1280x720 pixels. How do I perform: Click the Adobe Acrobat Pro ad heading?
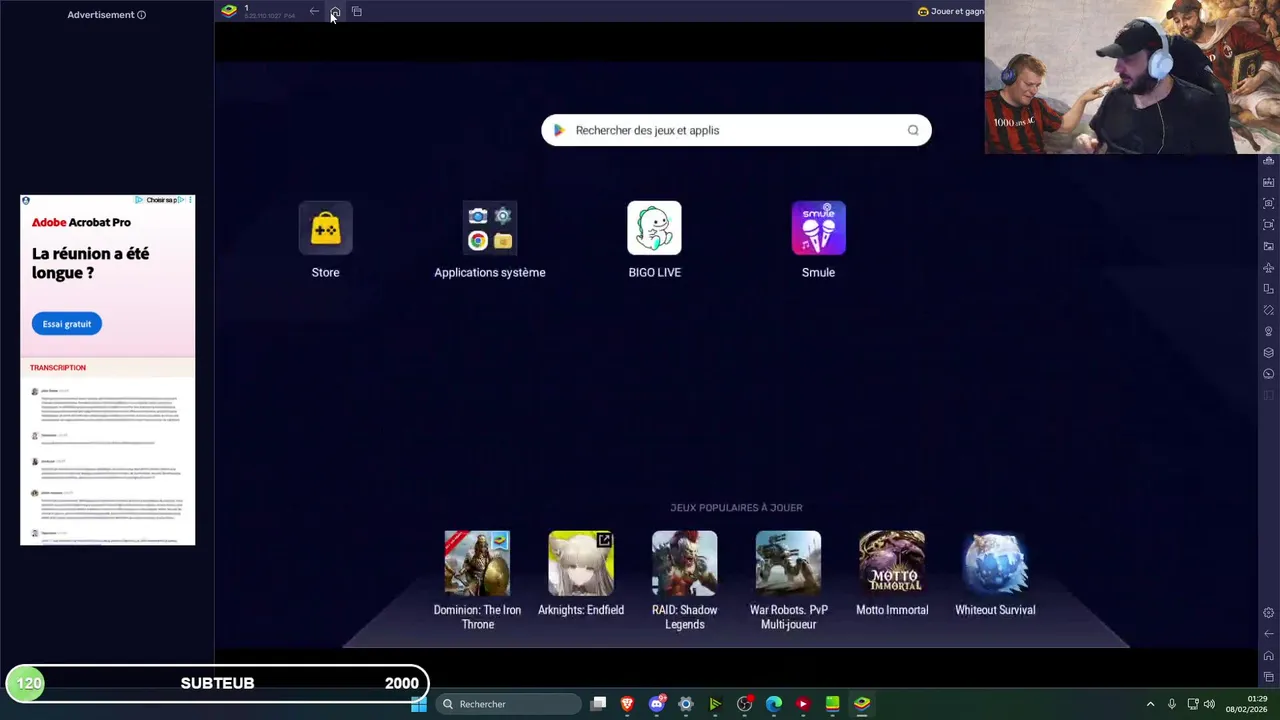(x=81, y=222)
